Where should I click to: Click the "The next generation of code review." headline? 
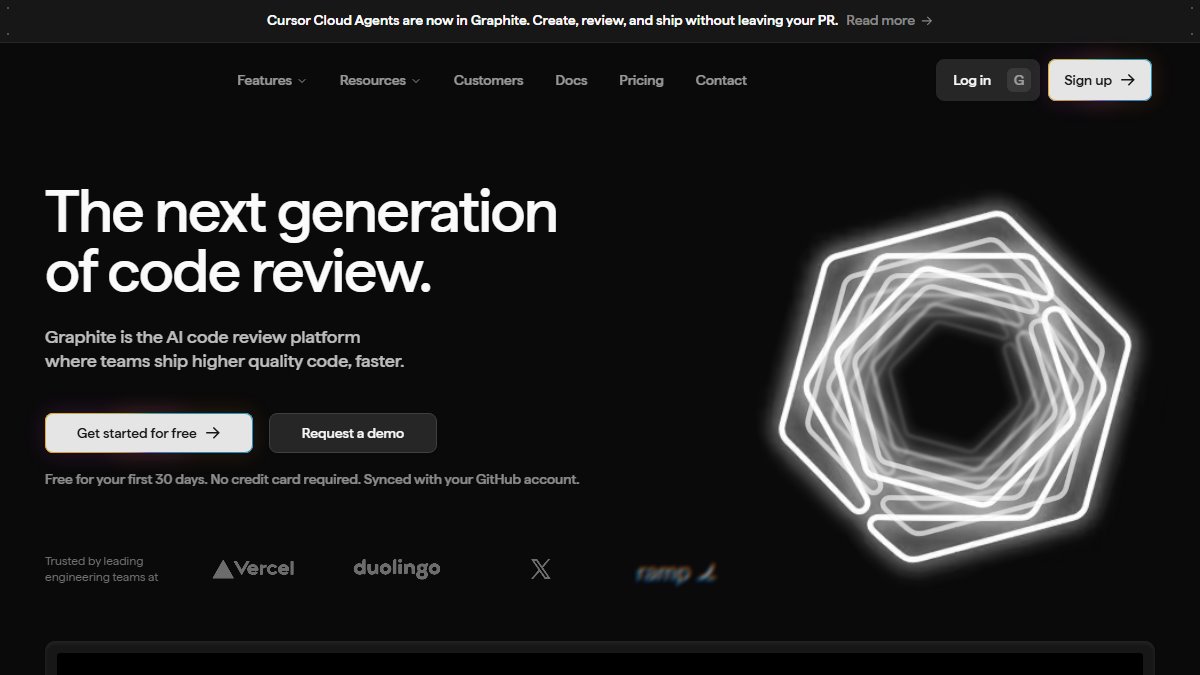click(x=301, y=241)
